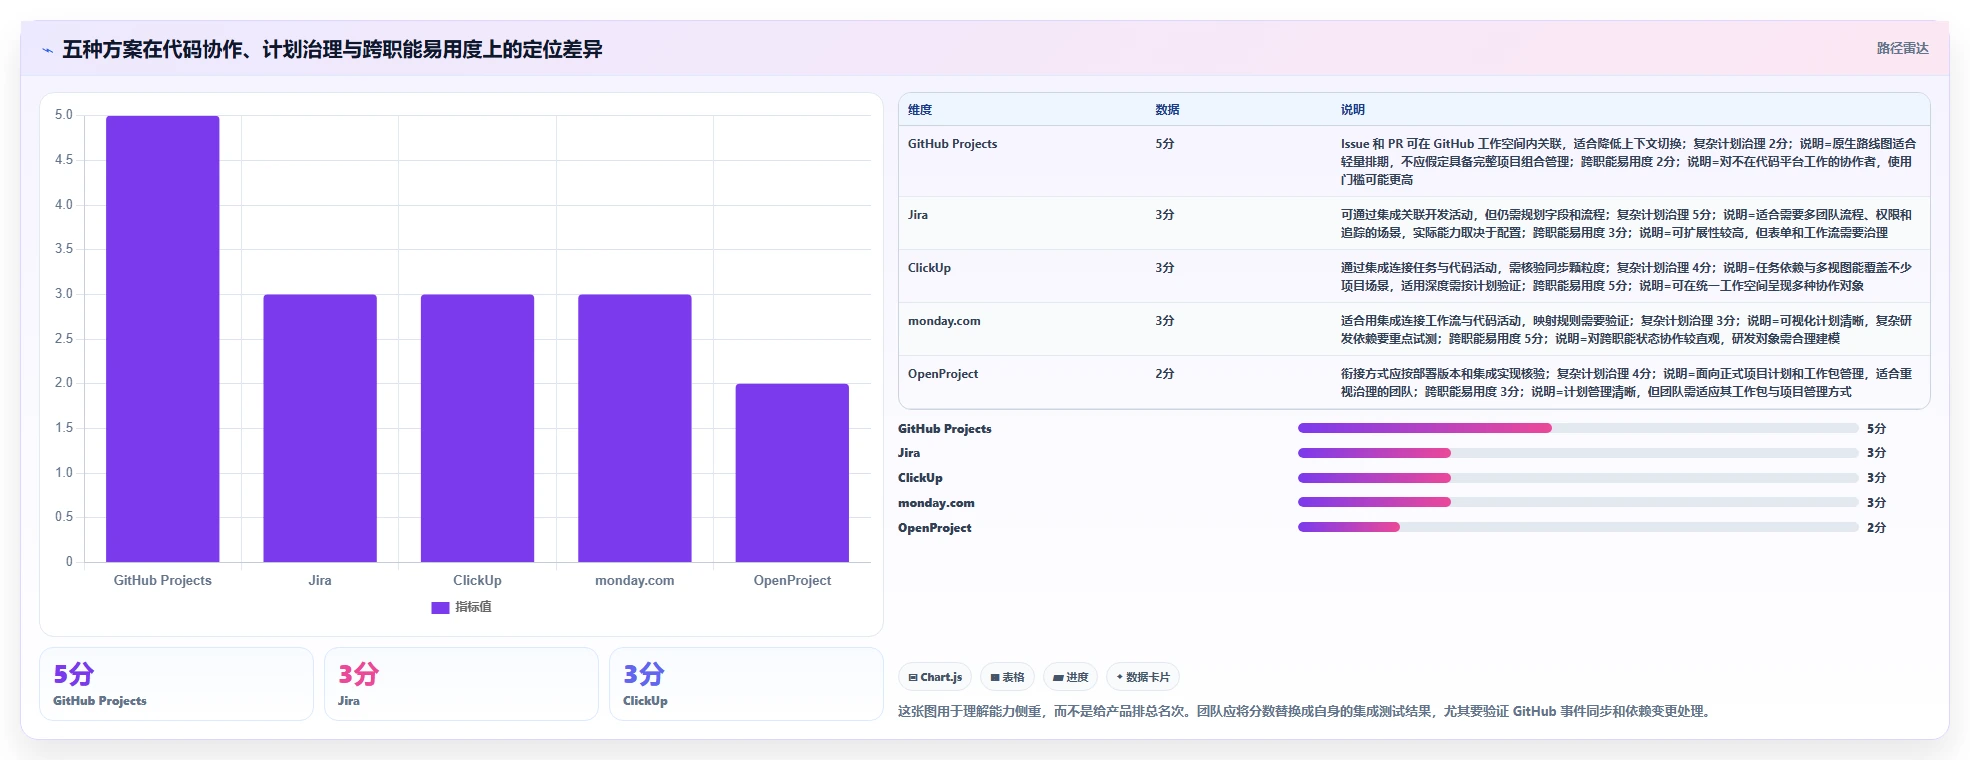Click the 数据卡片 tag chip
The height and width of the screenshot is (760, 1970).
pyautogui.click(x=1143, y=677)
